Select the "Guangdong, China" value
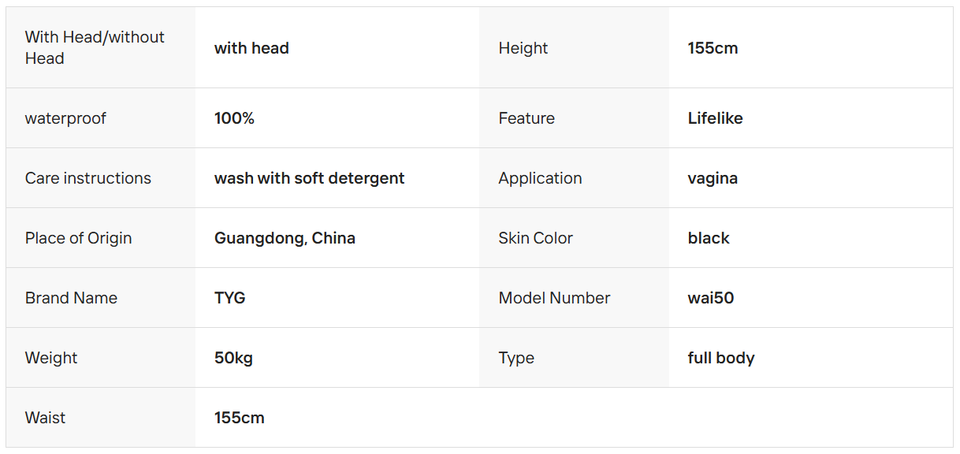Viewport: 960px width, 454px height. (284, 238)
